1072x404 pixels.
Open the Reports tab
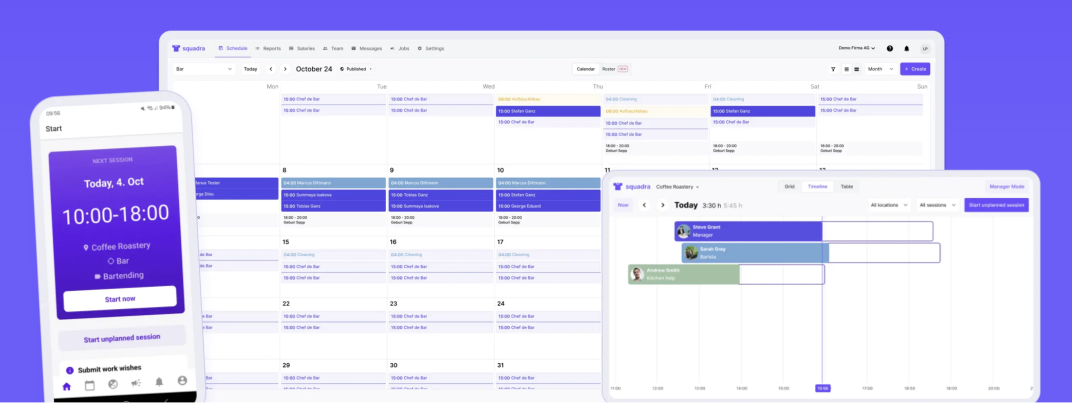click(x=268, y=49)
